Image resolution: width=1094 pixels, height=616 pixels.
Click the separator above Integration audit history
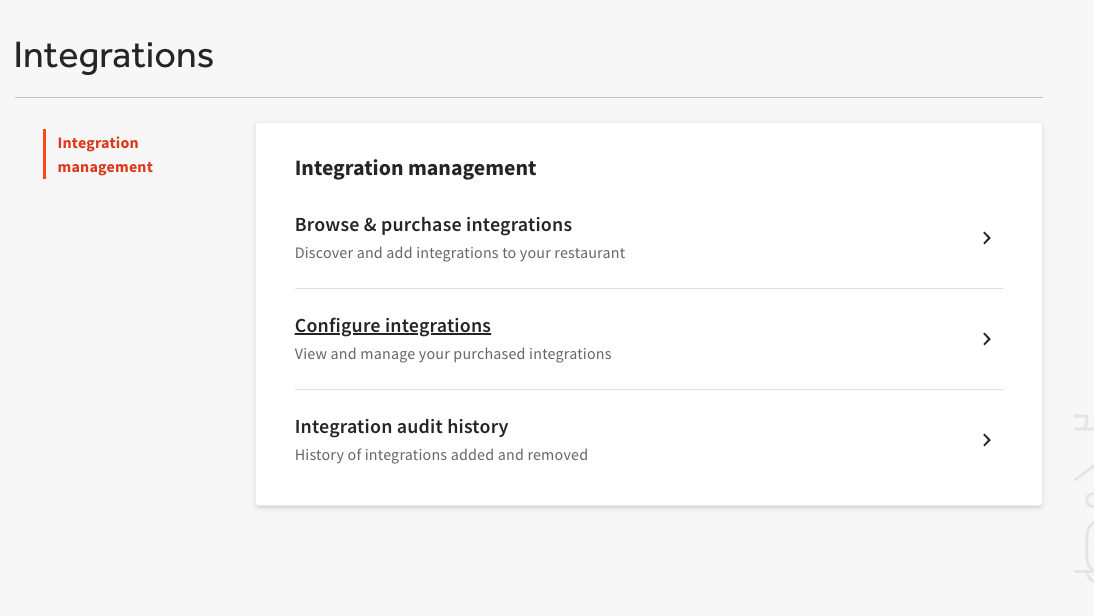pos(648,390)
